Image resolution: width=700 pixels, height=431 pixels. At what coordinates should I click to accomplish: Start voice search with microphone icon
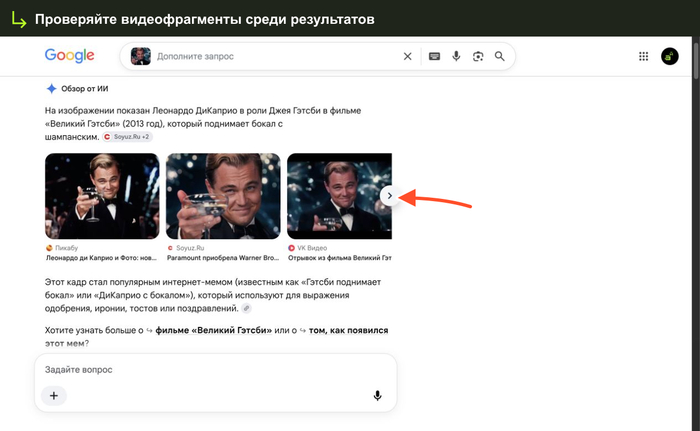[x=456, y=56]
